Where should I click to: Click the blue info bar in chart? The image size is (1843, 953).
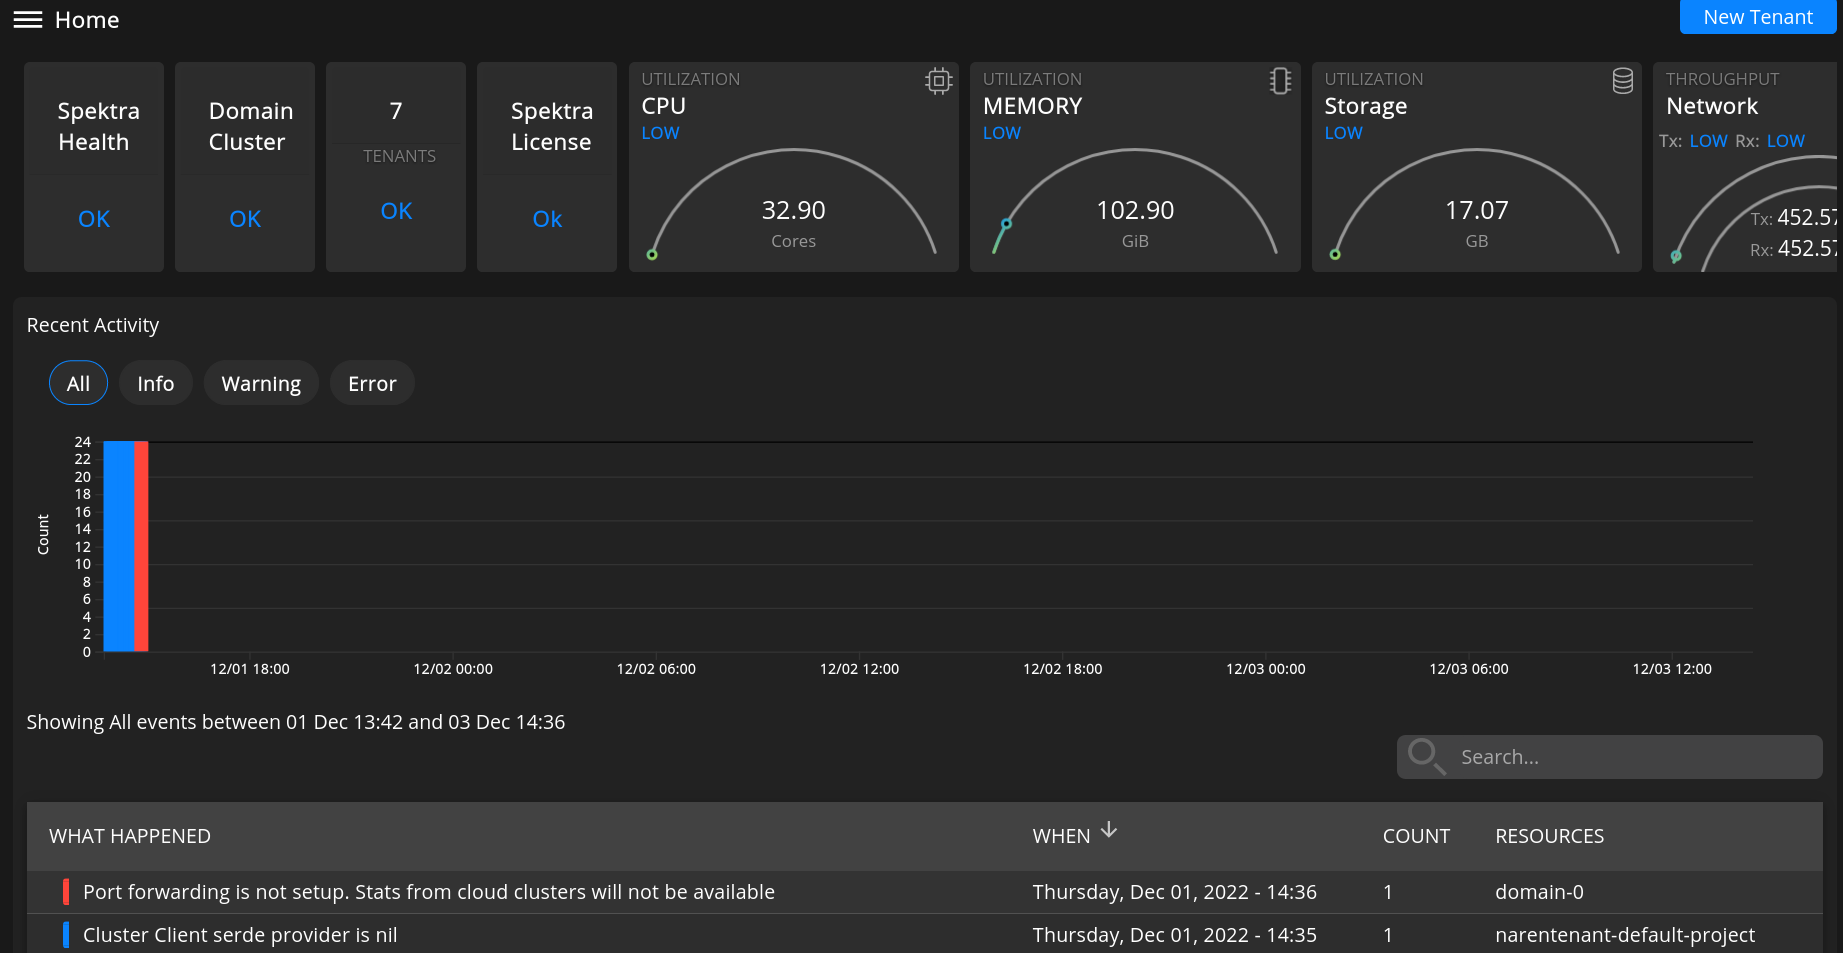(119, 546)
